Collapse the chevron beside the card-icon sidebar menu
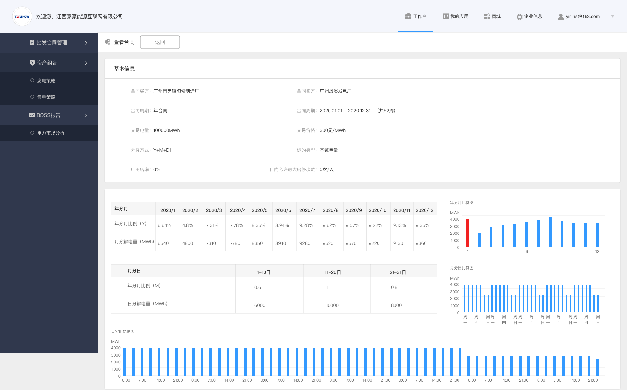The image size is (627, 390). (x=86, y=115)
